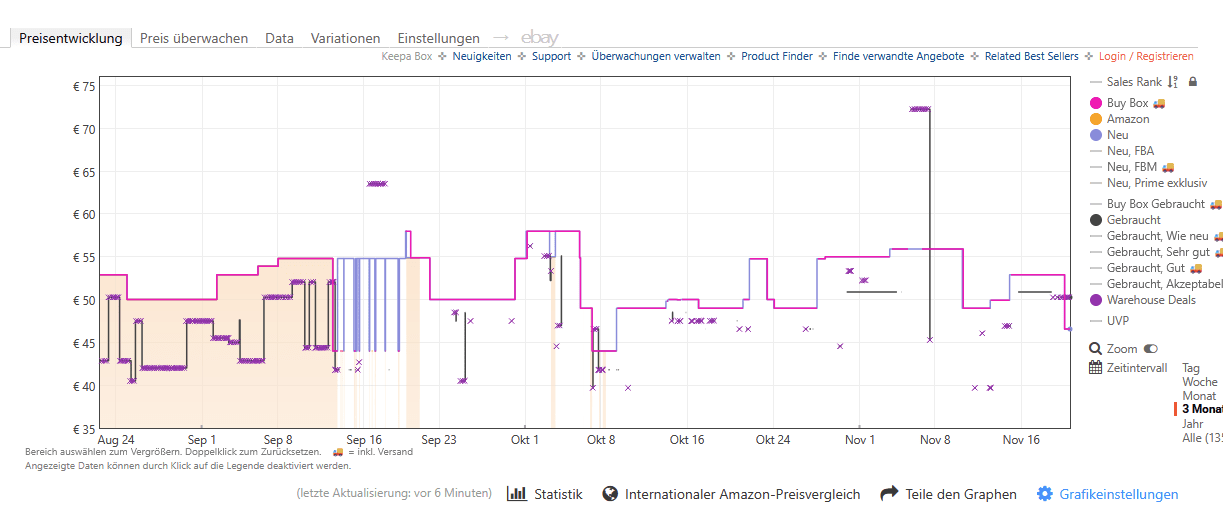Select the Jahr time range

point(1192,424)
